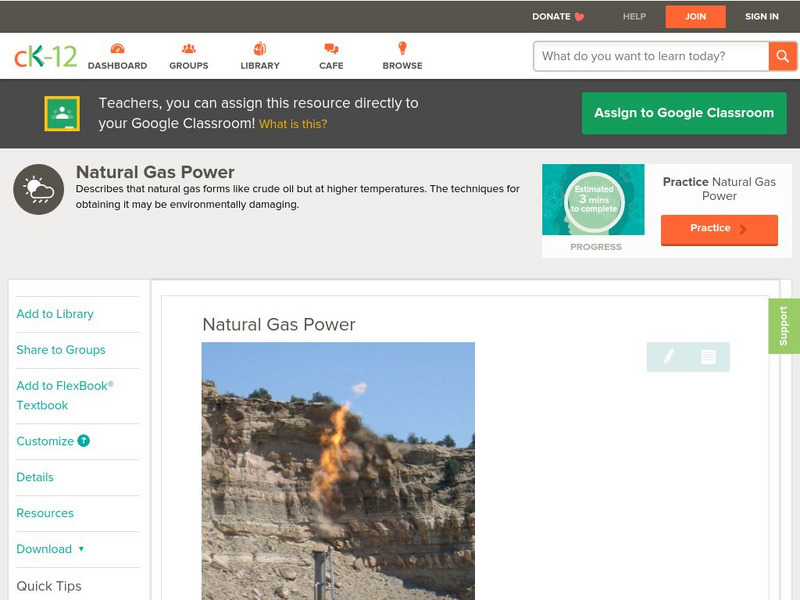Click Share to Groups
Screen dimensions: 800x600
pos(61,350)
